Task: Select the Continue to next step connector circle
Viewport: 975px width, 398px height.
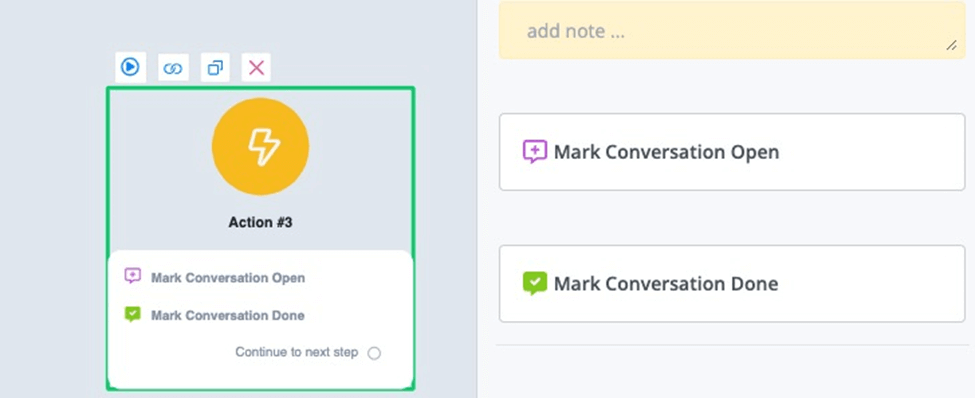Action: [x=374, y=353]
